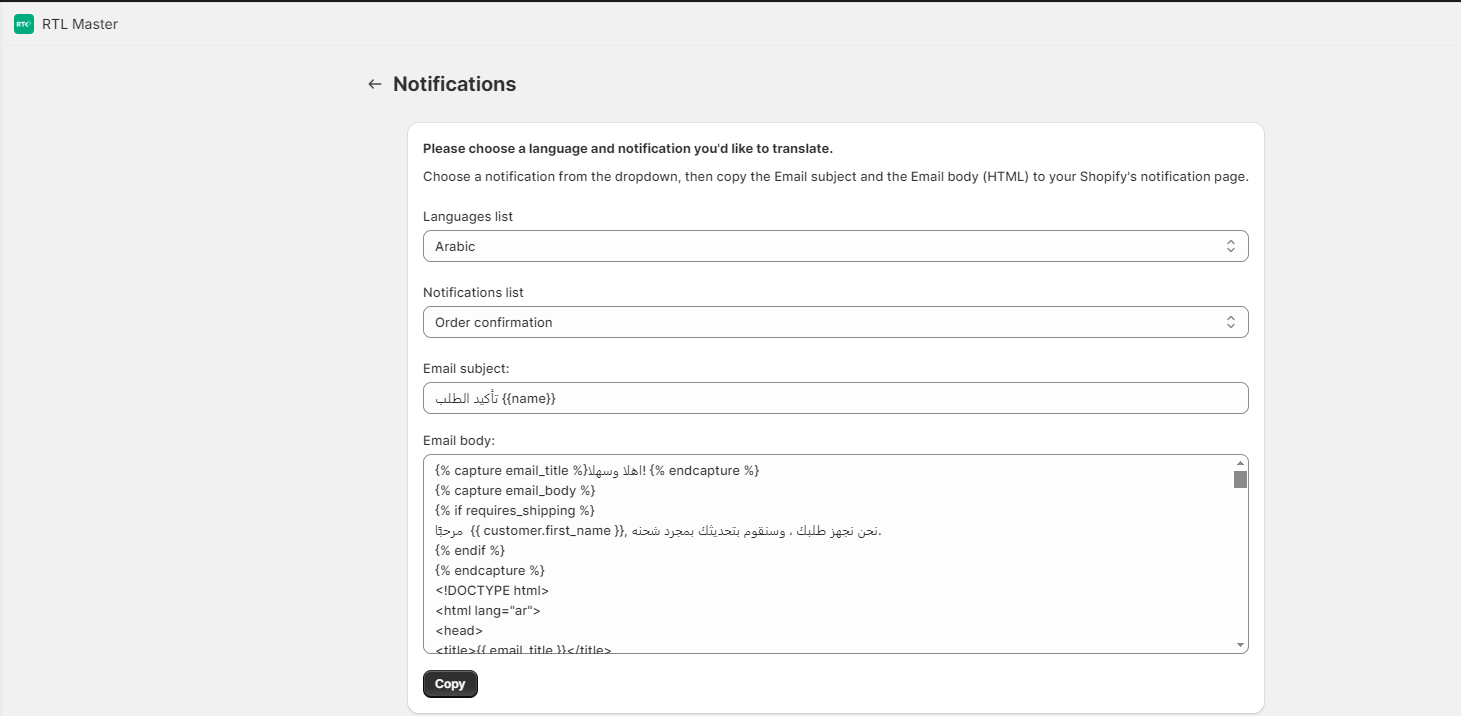Screen dimensions: 1461x716
Task: Click the "Notifications list" label
Action: click(x=473, y=292)
